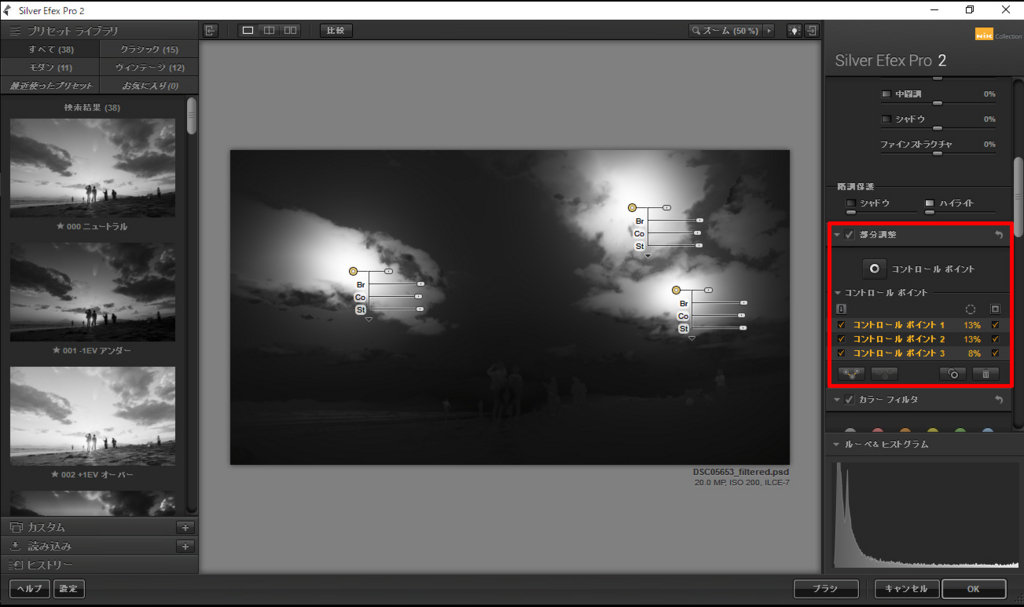Disable the カラーフィルタ section checkbox
Viewport: 1024px width, 607px height.
(x=850, y=399)
